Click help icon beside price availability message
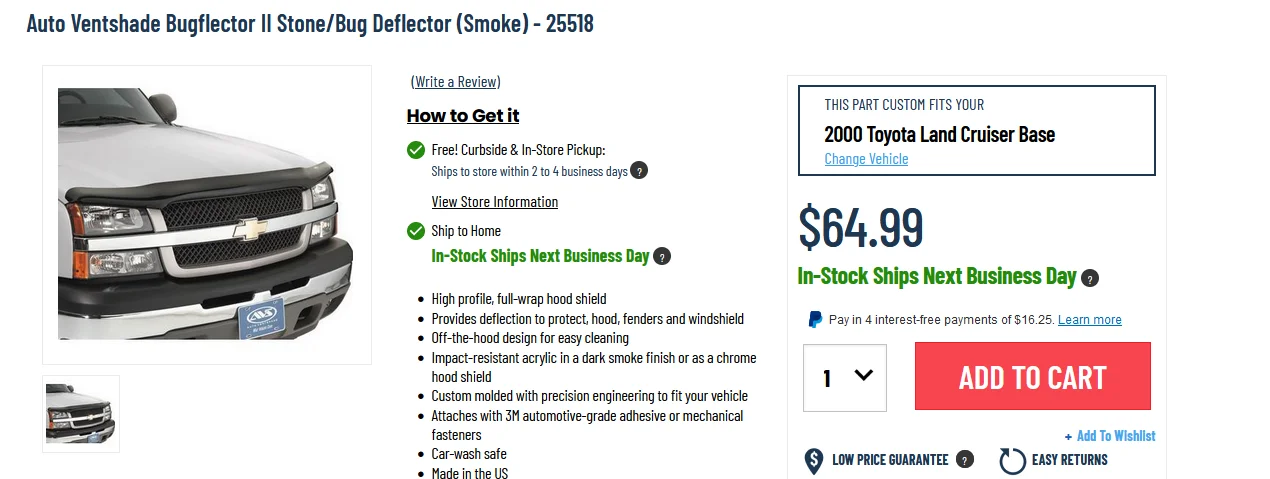This screenshot has height=479, width=1270. coord(1090,278)
